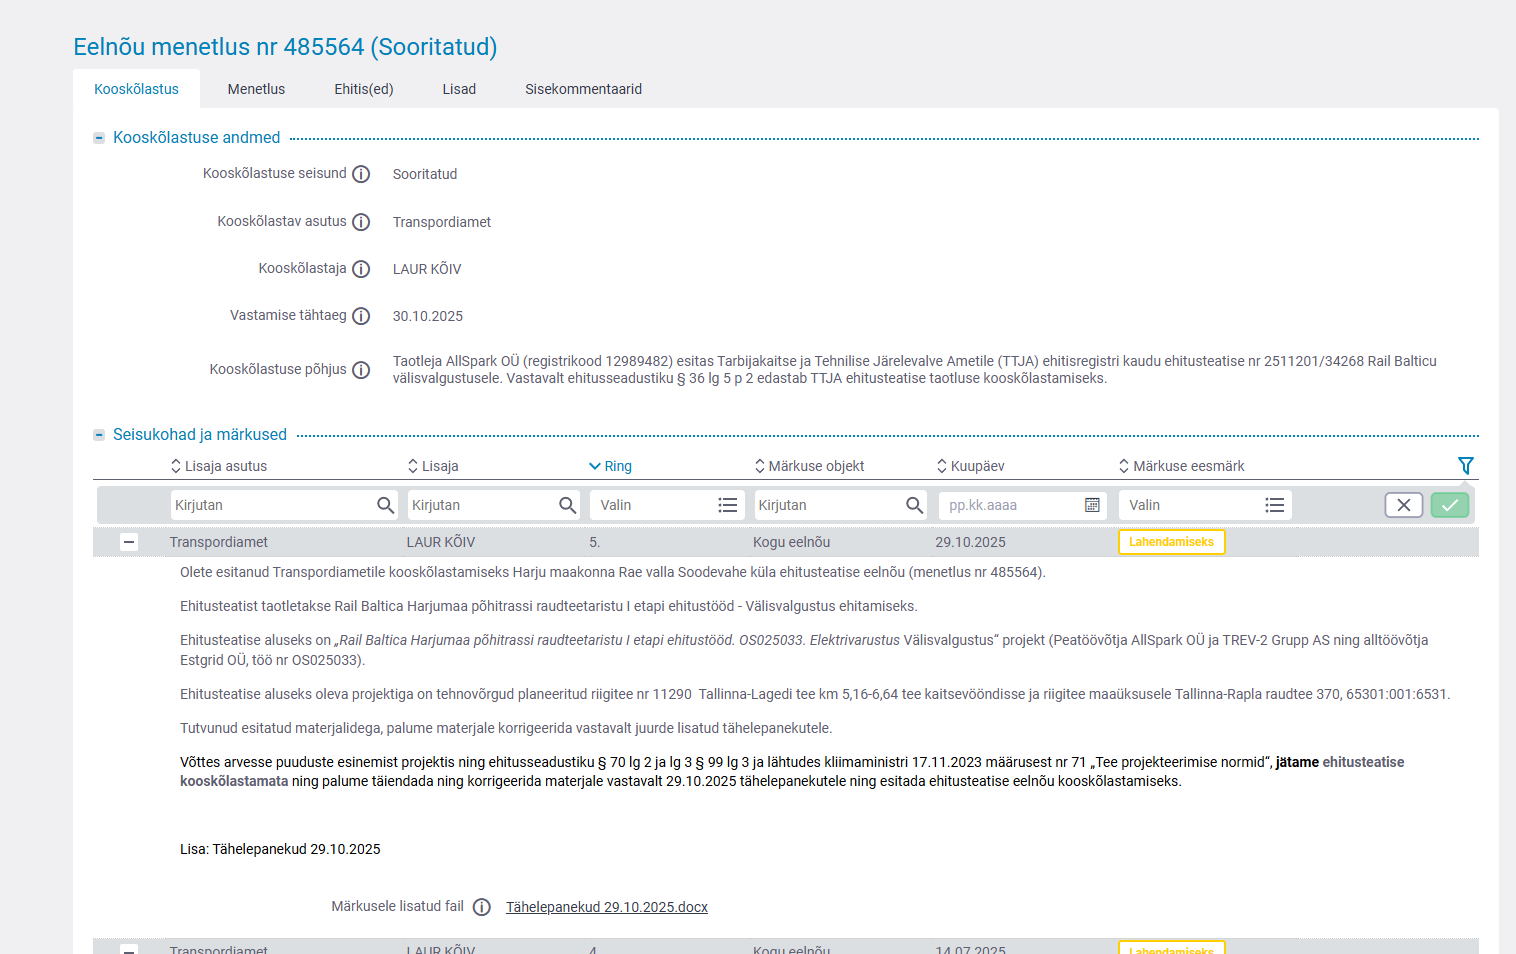Download Tähelepanekud 29.10.2025.docx file
Screen dimensions: 1516x954
[x=606, y=907]
